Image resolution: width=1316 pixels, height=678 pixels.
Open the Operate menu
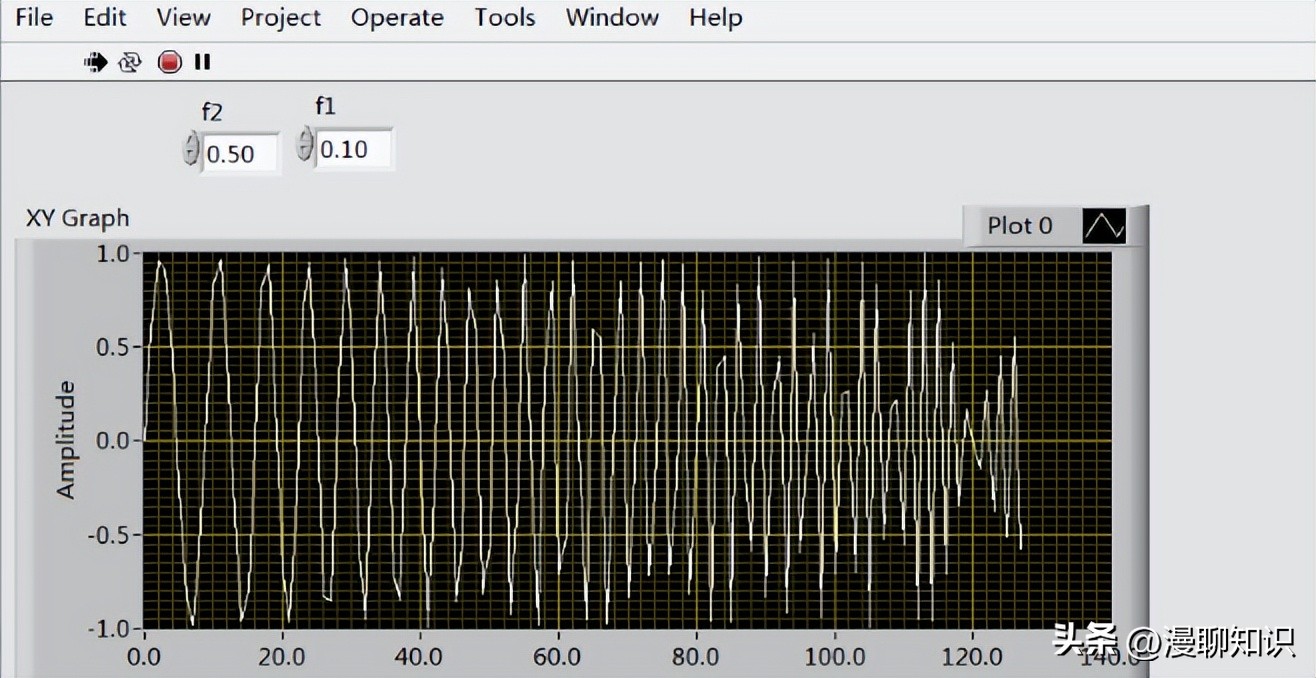tap(397, 17)
